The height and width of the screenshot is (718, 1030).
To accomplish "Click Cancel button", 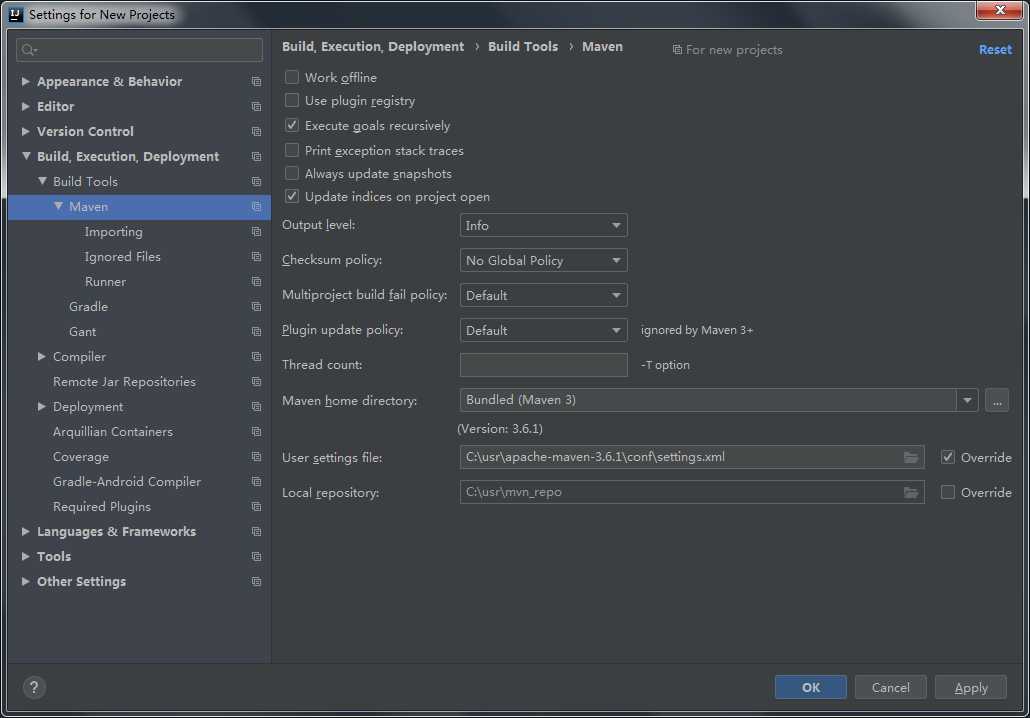I will click(x=890, y=687).
